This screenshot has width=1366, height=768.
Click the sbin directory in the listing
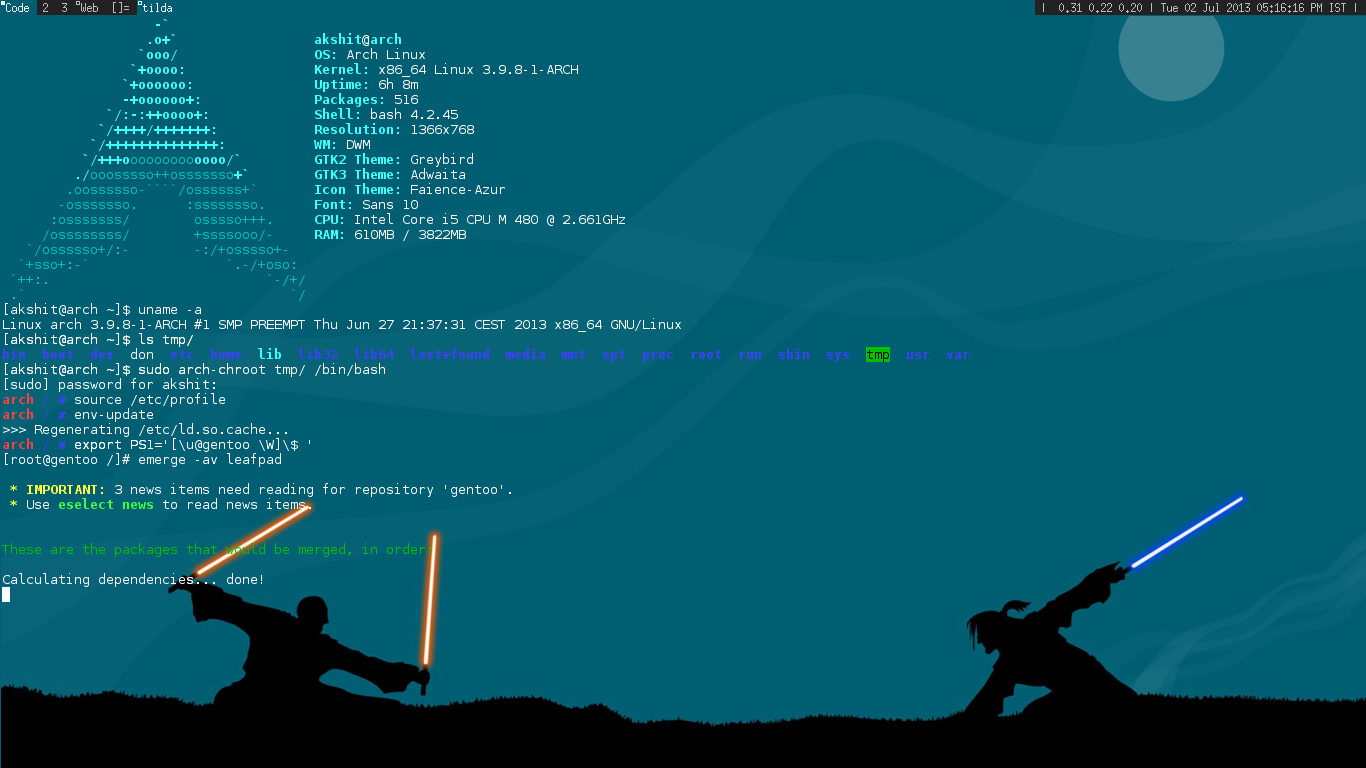(x=794, y=355)
